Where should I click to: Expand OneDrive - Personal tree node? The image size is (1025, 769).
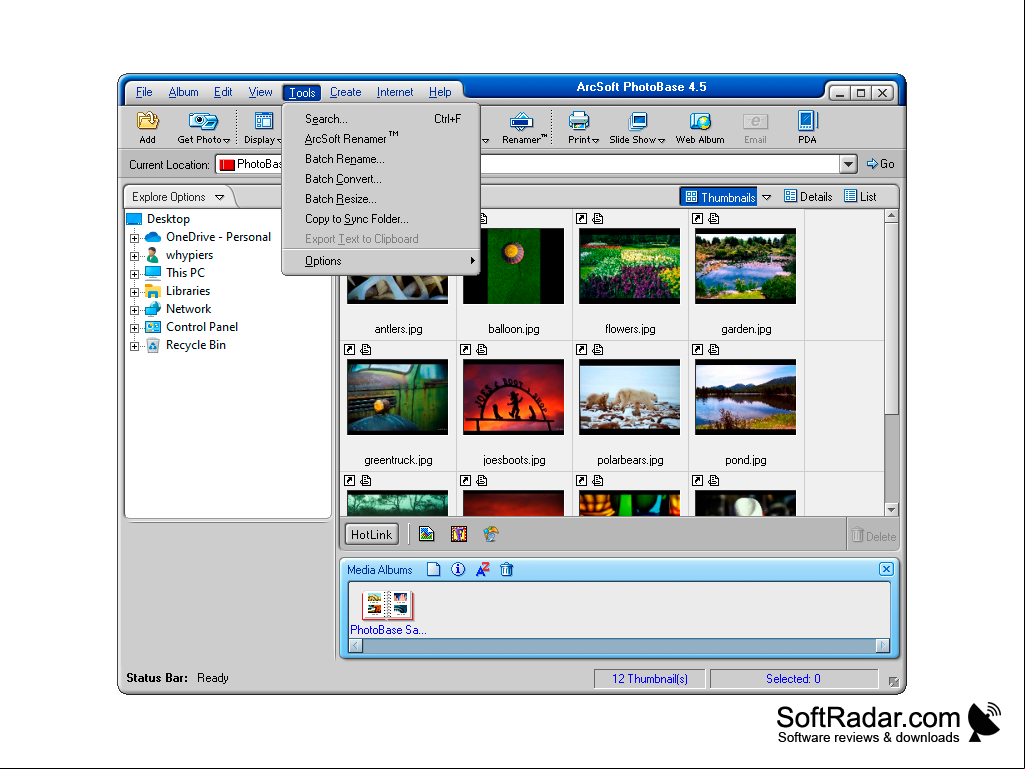tap(135, 238)
